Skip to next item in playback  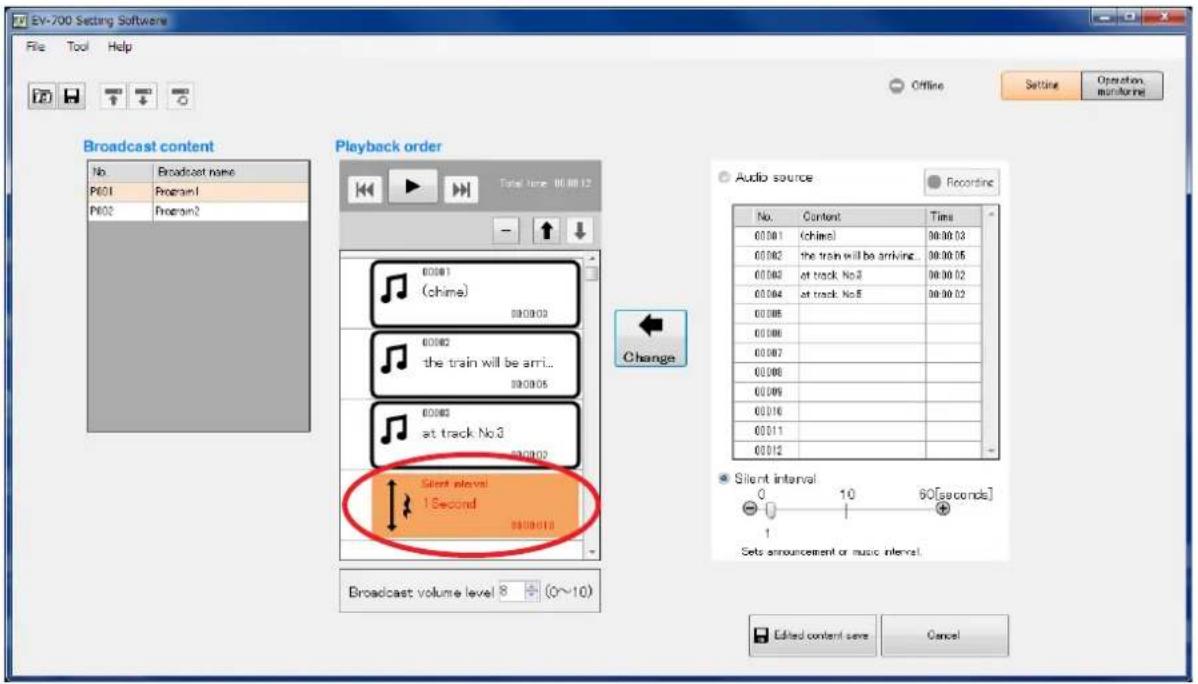(x=461, y=189)
